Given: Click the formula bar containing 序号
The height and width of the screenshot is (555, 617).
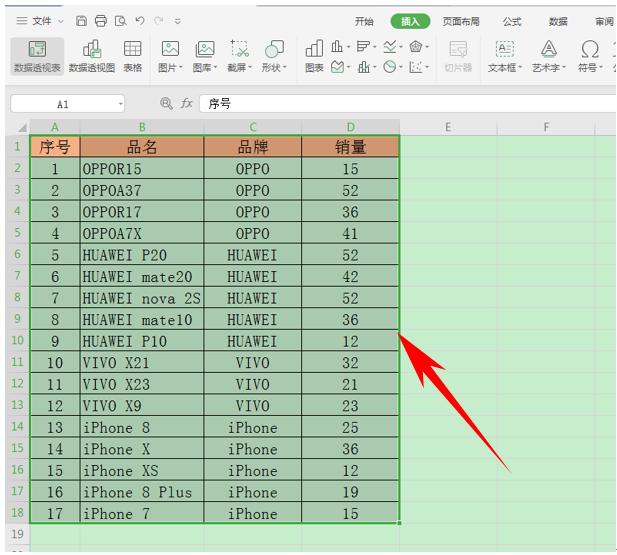Looking at the screenshot, I should tap(407, 104).
